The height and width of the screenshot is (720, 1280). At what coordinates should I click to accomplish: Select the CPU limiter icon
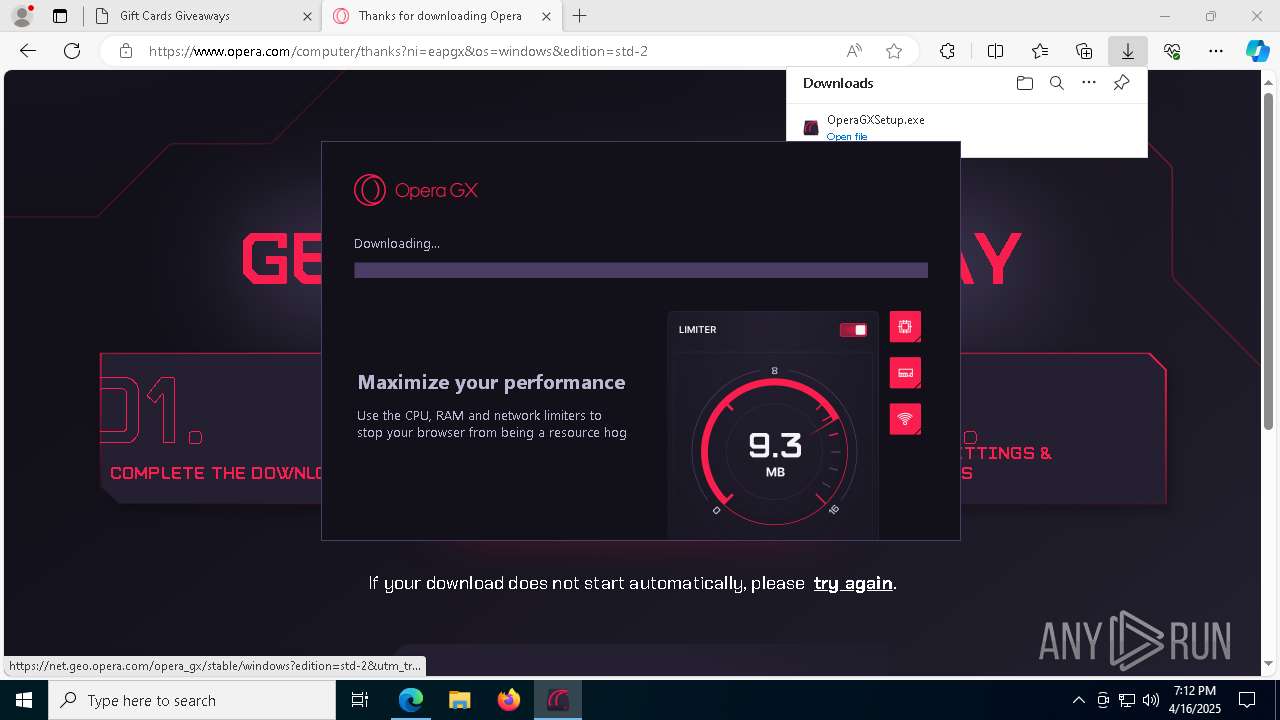905,326
